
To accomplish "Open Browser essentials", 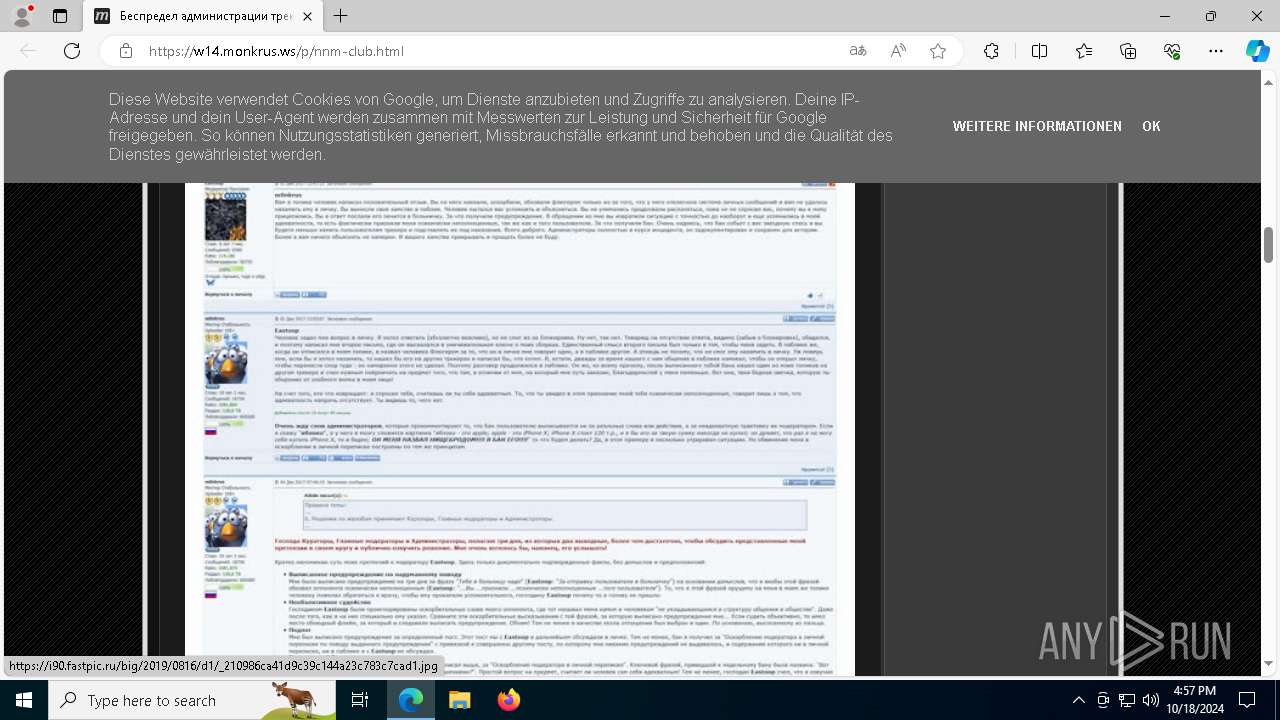I will click(1172, 51).
